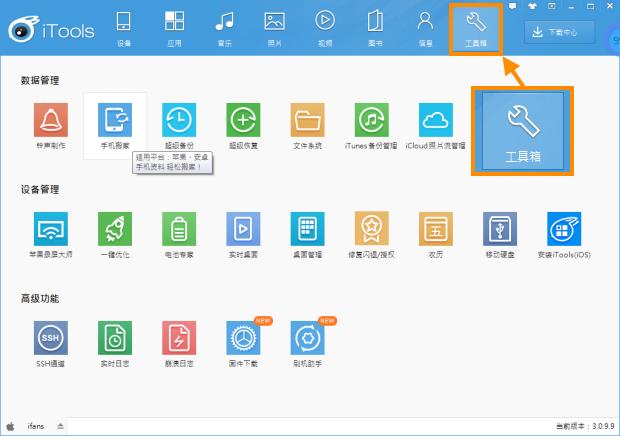Switch to the Music tab
The height and width of the screenshot is (436, 620).
point(225,28)
